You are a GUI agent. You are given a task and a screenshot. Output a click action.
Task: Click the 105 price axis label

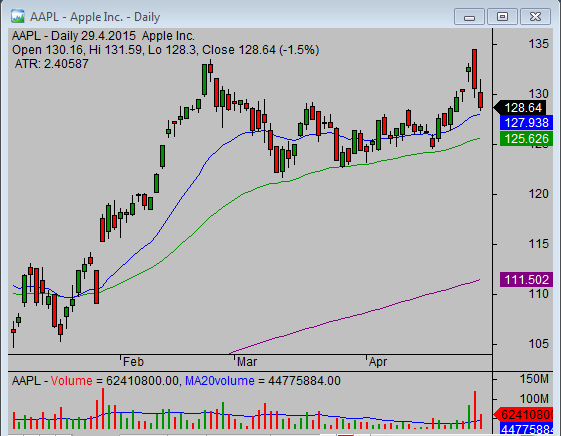538,344
